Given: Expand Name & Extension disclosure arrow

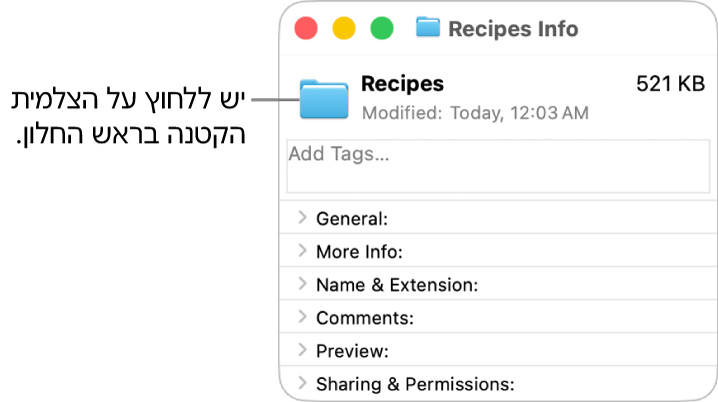Looking at the screenshot, I should (x=302, y=284).
